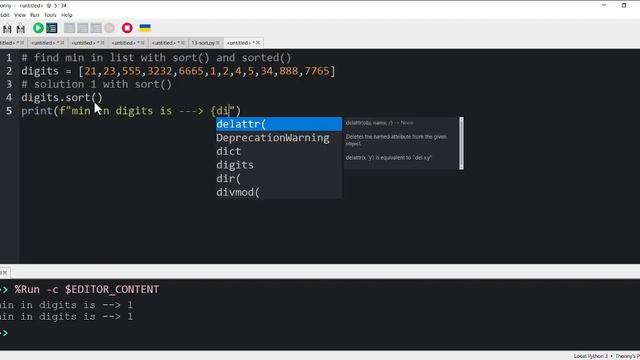The width and height of the screenshot is (640, 360).
Task: Click the '%Run -c $EDITOR_CONTENT' shell line
Action: click(x=87, y=289)
